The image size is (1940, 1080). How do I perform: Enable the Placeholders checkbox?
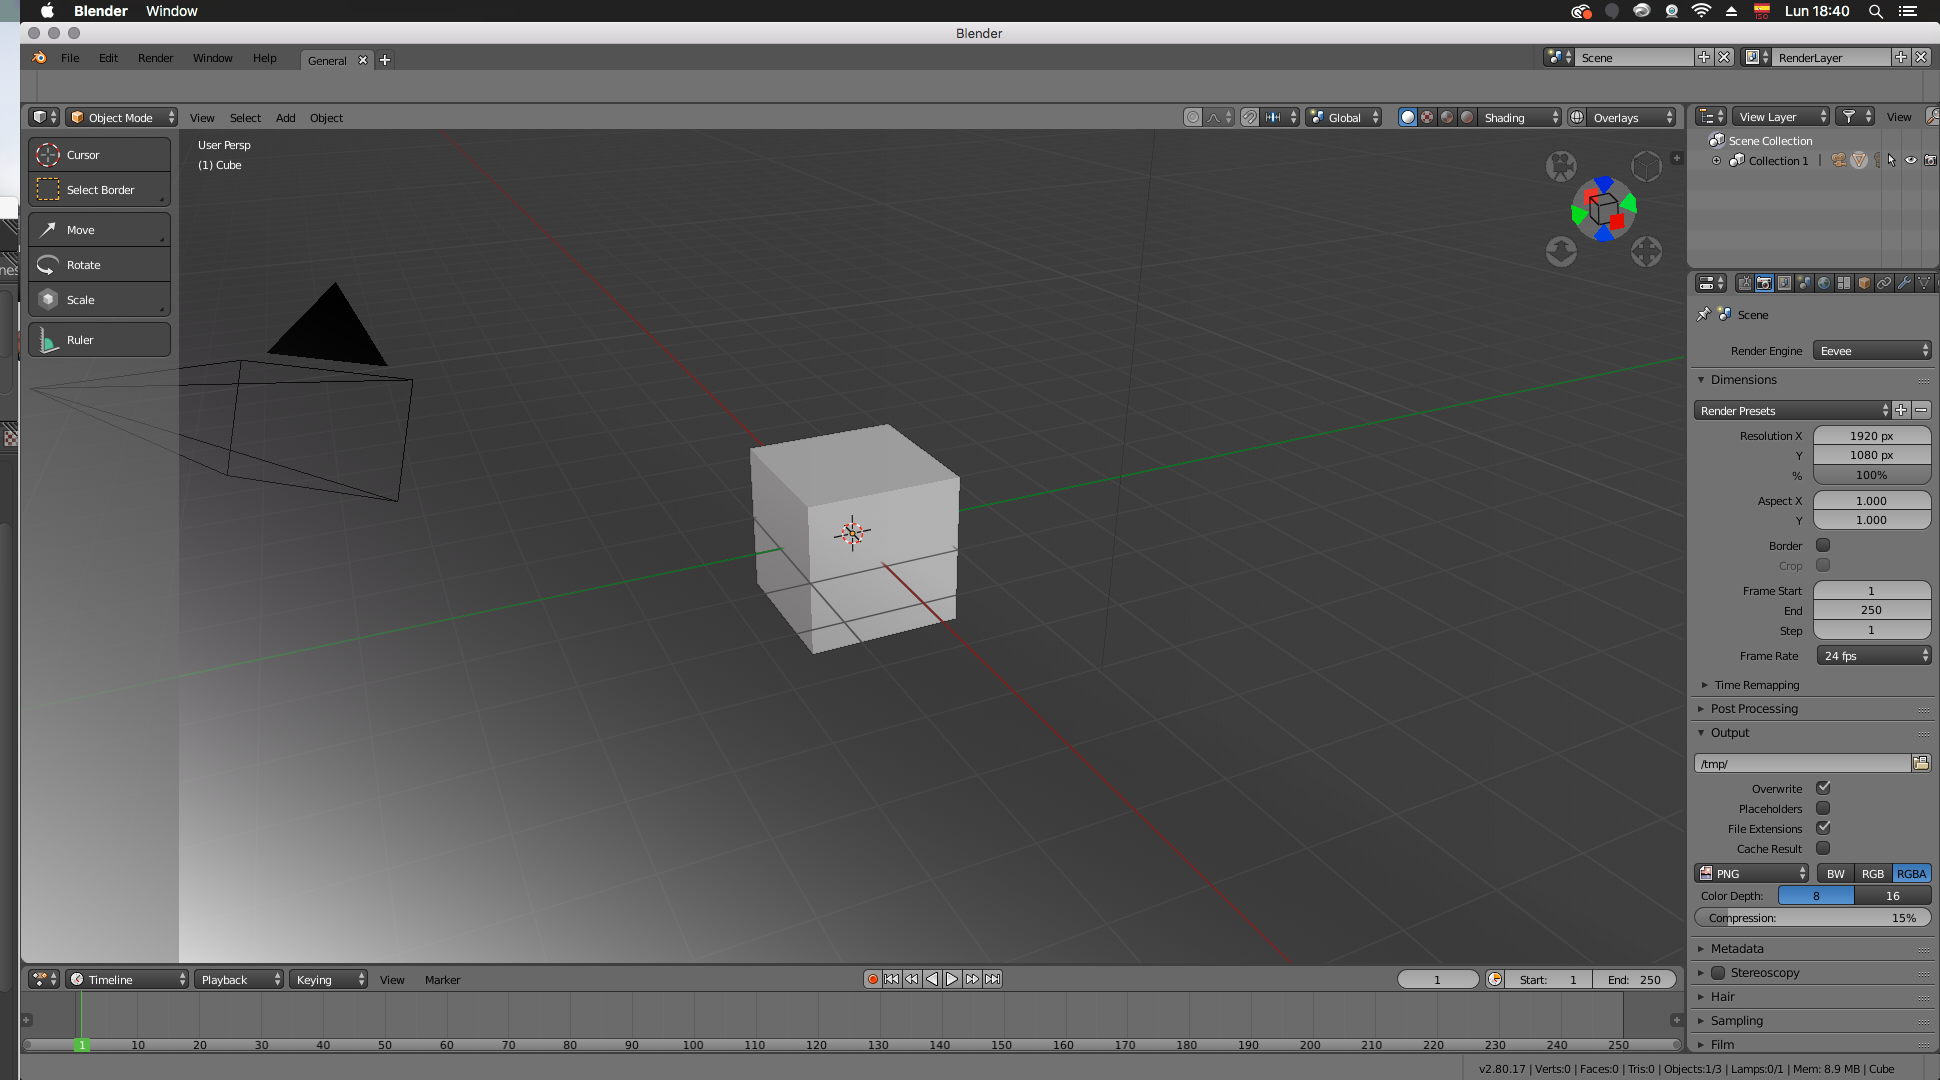click(1823, 808)
